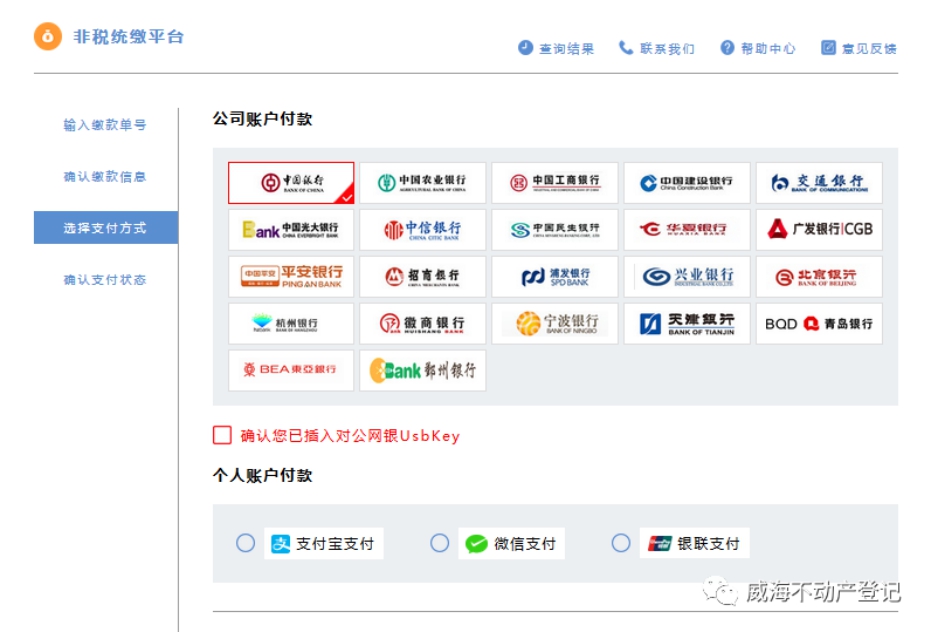Screen dimensions: 931x632
Task: Choose Agricultural Bank of China (中国农业银行)
Action: coord(422,183)
